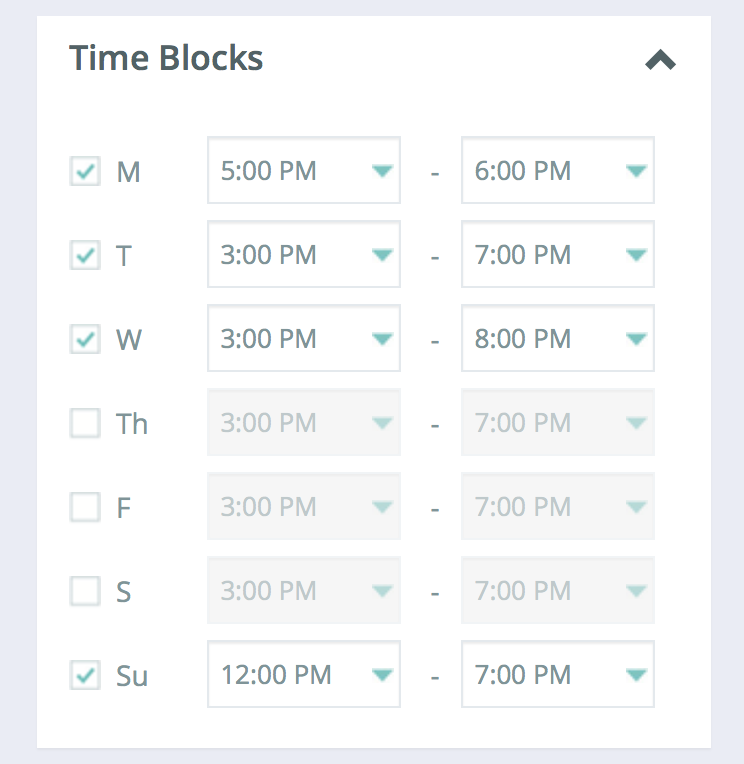Uncheck the Sunday (Su) checkbox
The height and width of the screenshot is (764, 744).
click(x=85, y=675)
